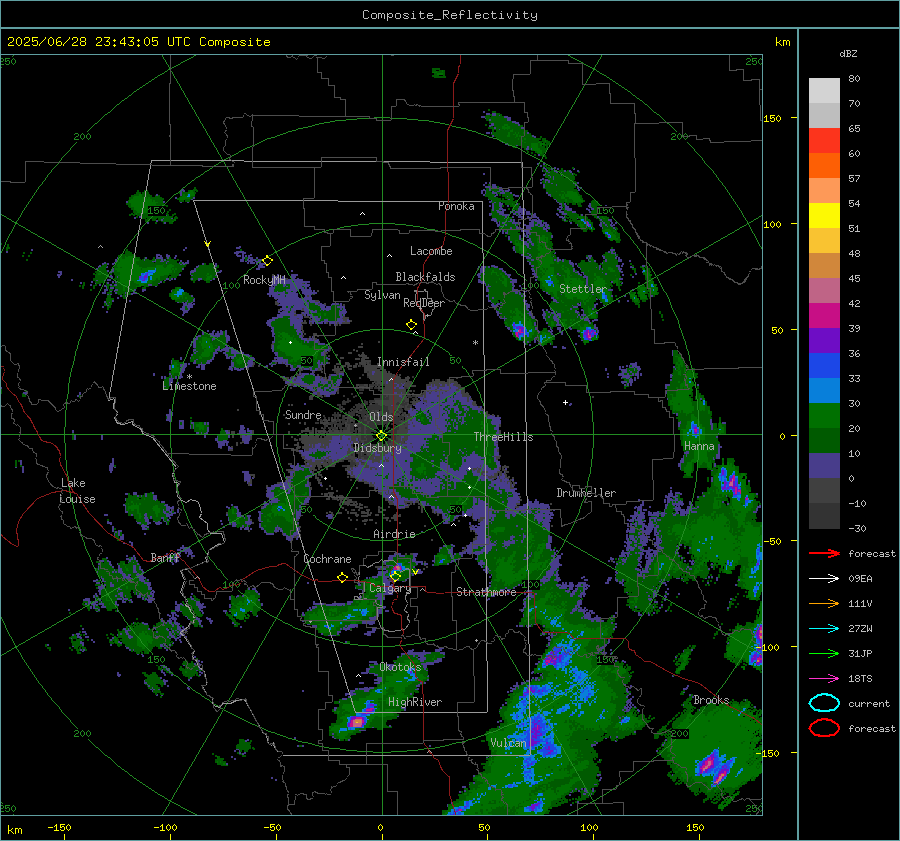Screen dimensions: 900x841
Task: Click the bright green swatch beside 30
Action: coord(824,416)
